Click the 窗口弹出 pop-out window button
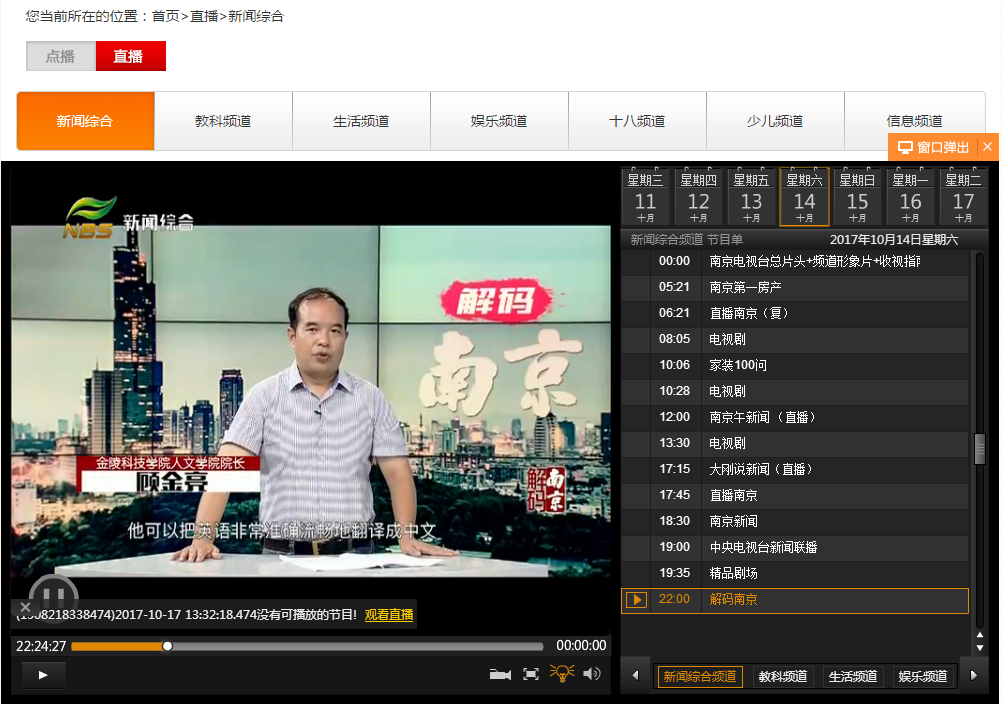 point(933,147)
